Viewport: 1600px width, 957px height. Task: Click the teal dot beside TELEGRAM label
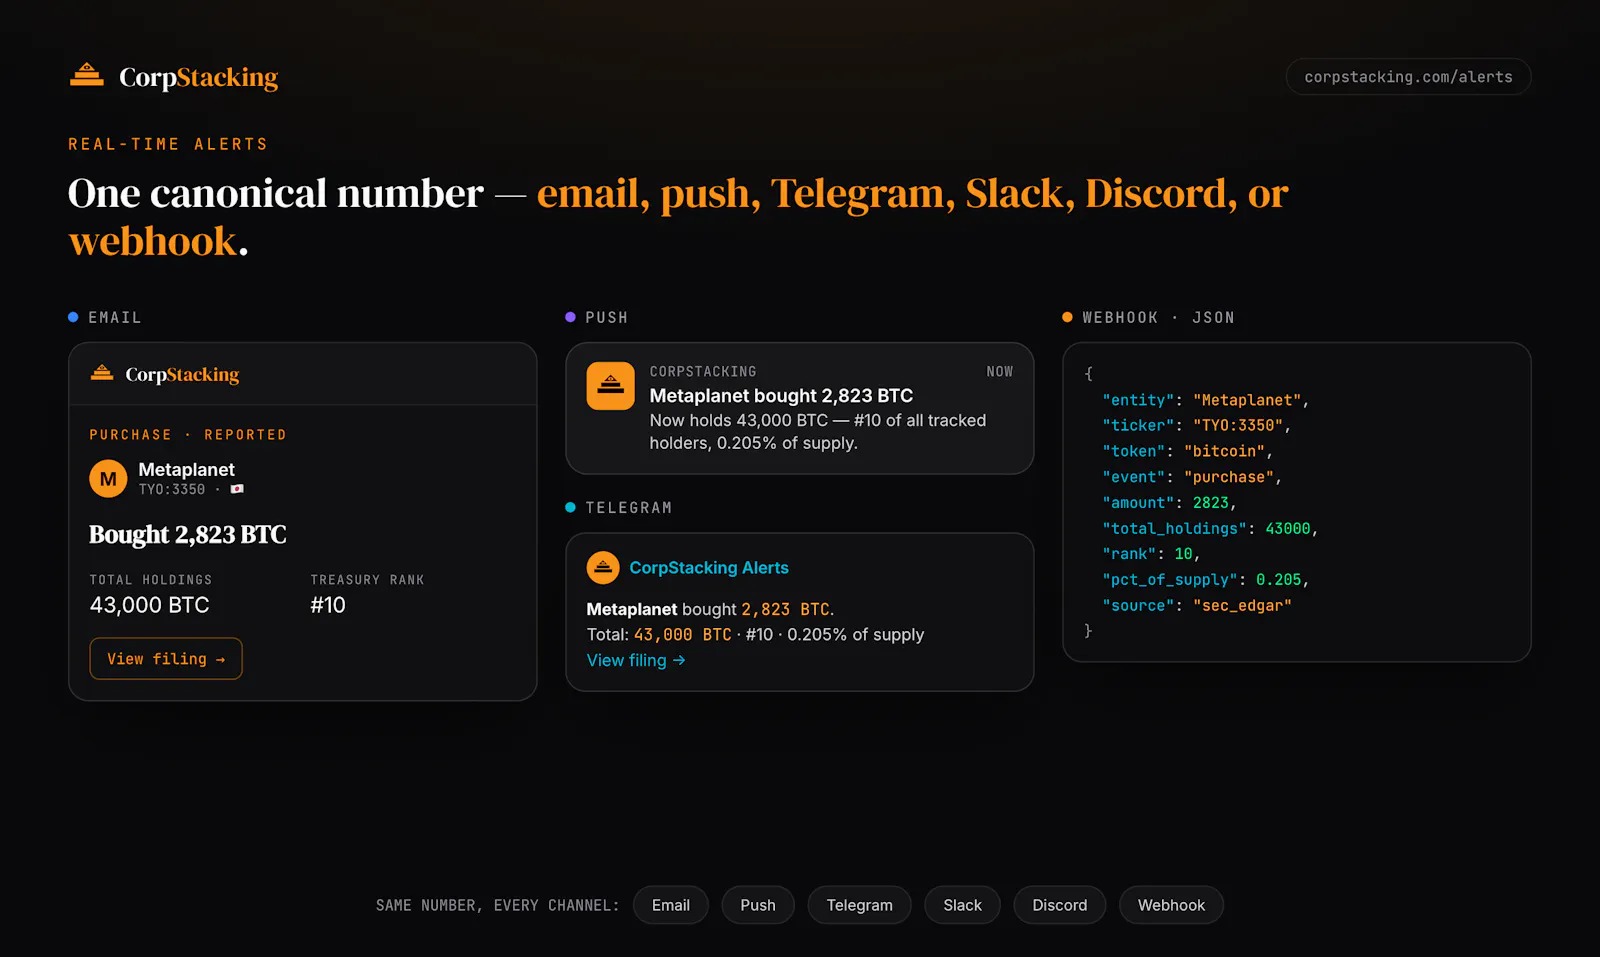pos(570,507)
